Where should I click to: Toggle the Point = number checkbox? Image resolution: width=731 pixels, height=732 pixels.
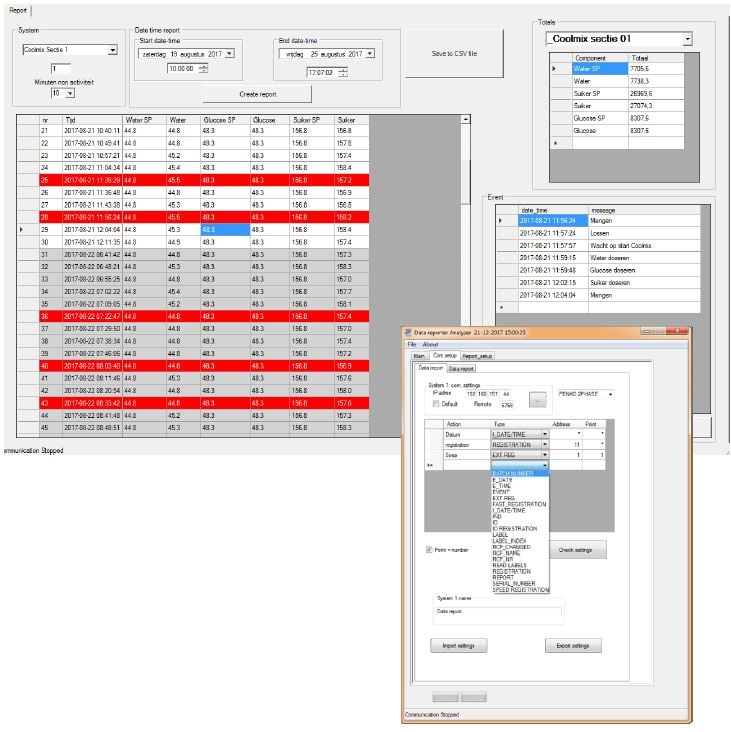pyautogui.click(x=429, y=550)
